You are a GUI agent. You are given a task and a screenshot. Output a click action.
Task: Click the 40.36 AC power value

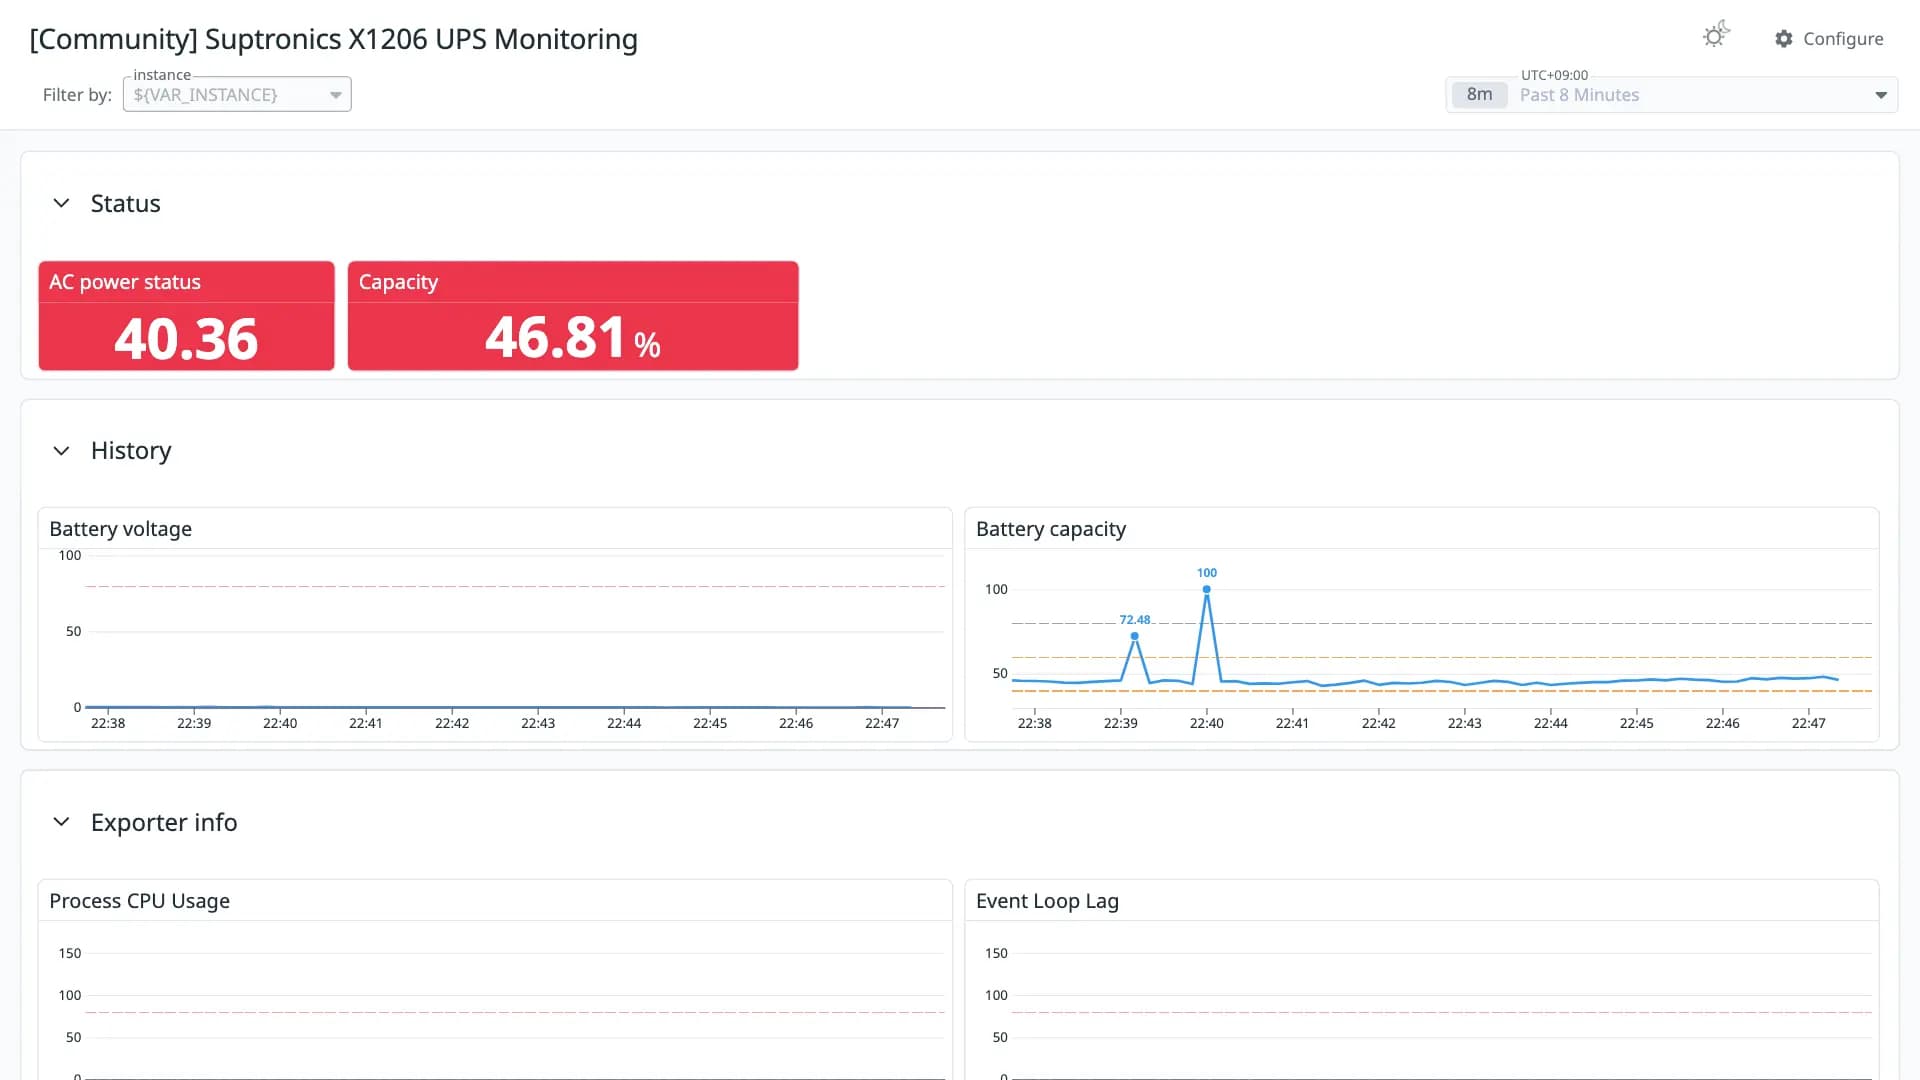[186, 339]
